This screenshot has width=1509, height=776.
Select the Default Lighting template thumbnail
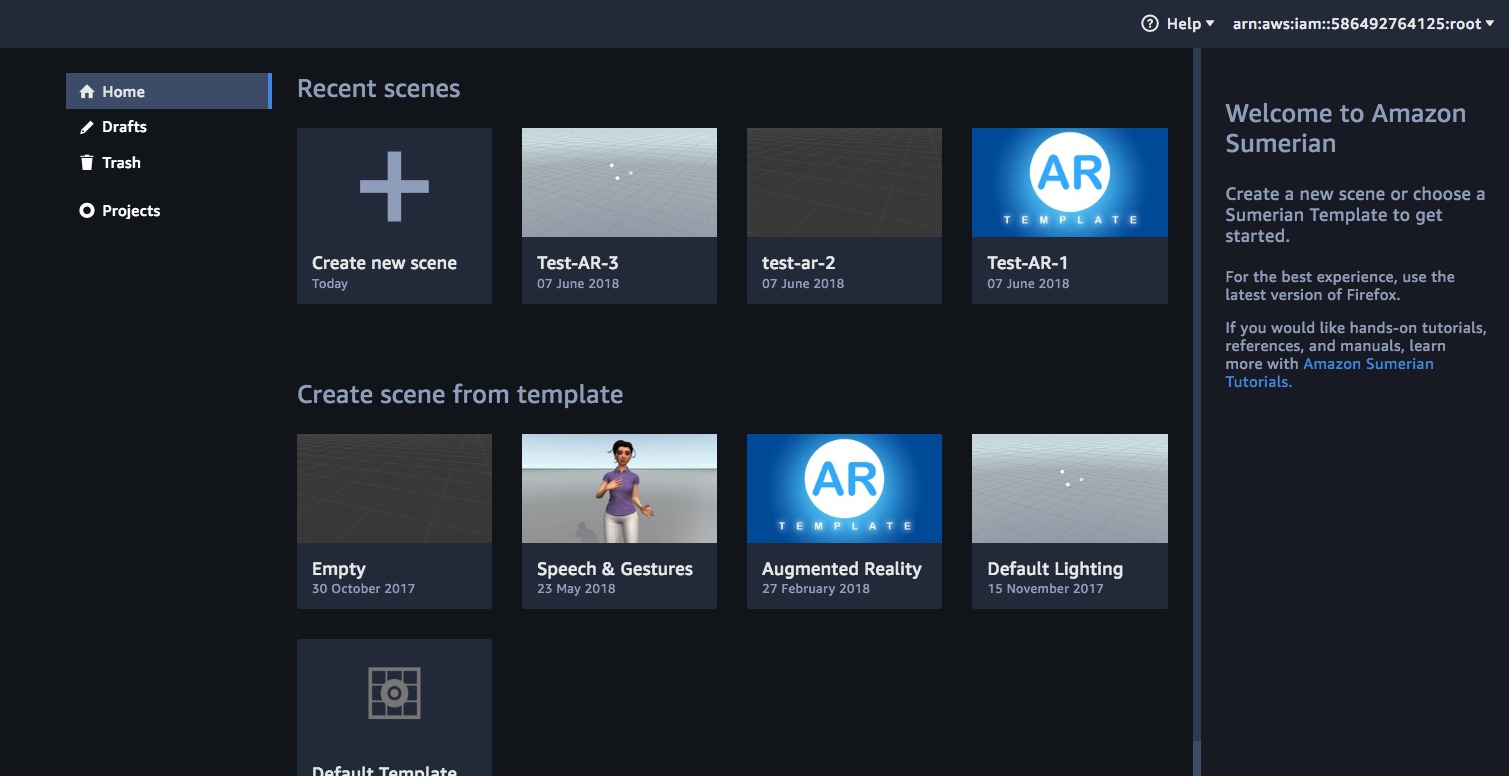1070,488
